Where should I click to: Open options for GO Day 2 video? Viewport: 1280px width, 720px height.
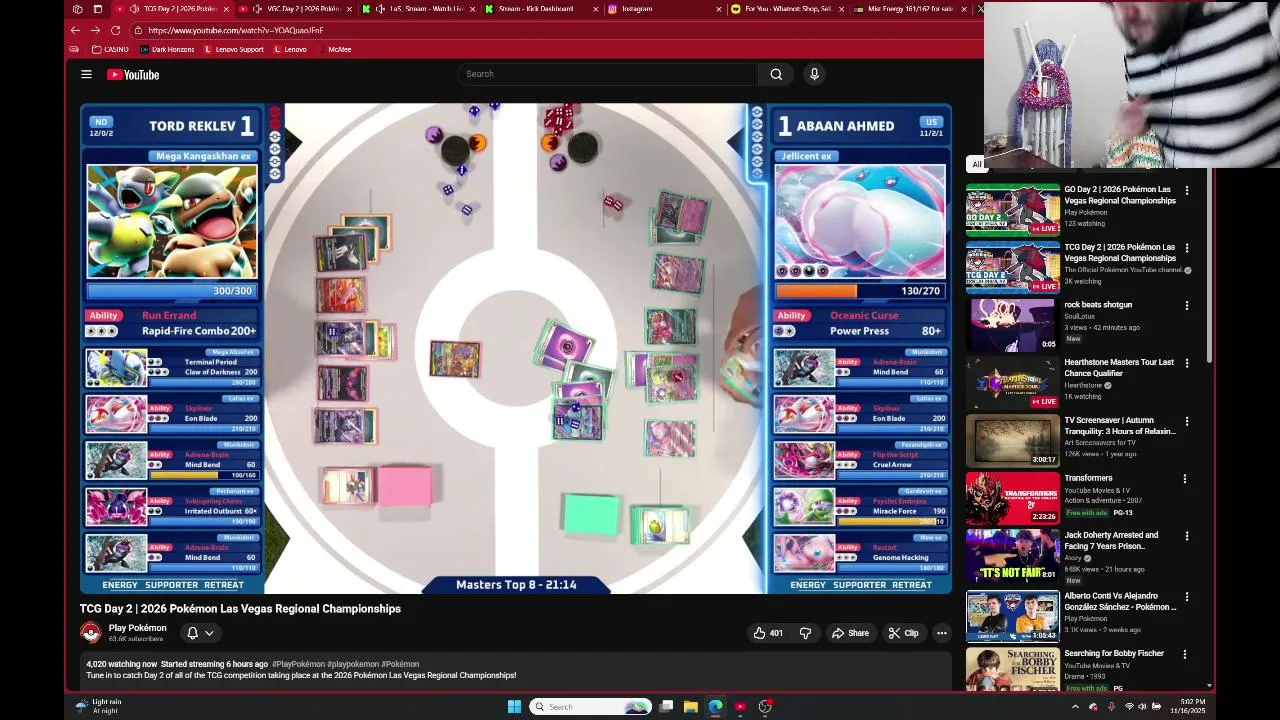pyautogui.click(x=1187, y=190)
